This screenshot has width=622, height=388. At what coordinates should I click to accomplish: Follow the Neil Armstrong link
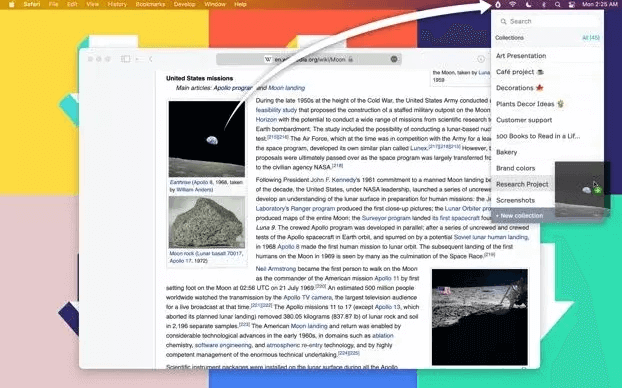tap(276, 269)
